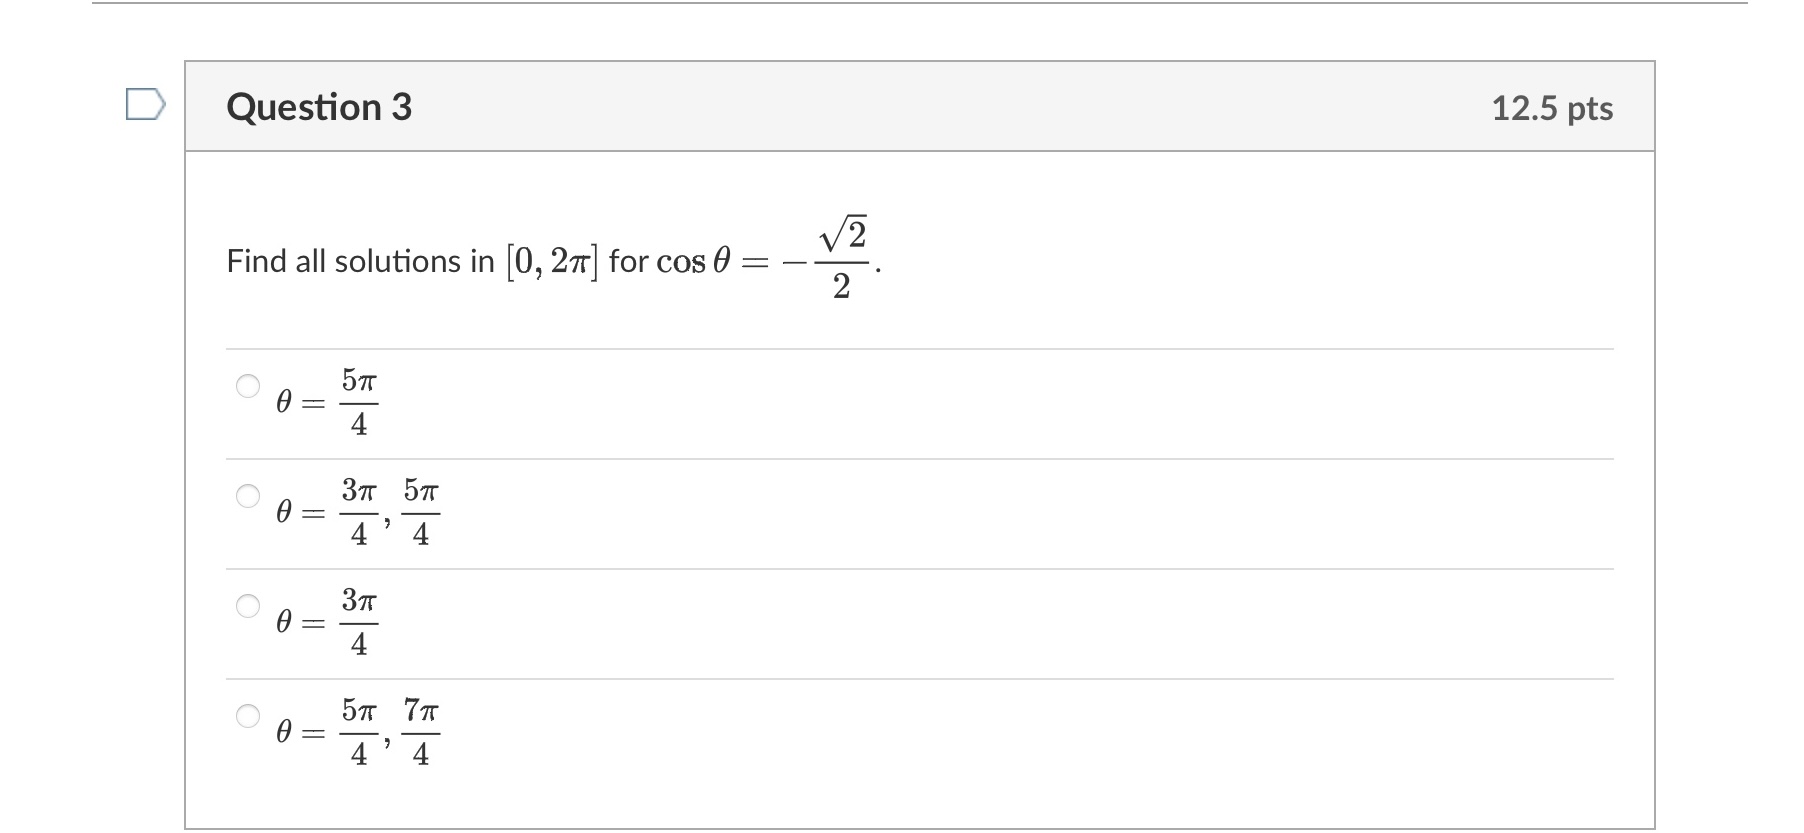Click the 12.5 pts label

[1552, 109]
